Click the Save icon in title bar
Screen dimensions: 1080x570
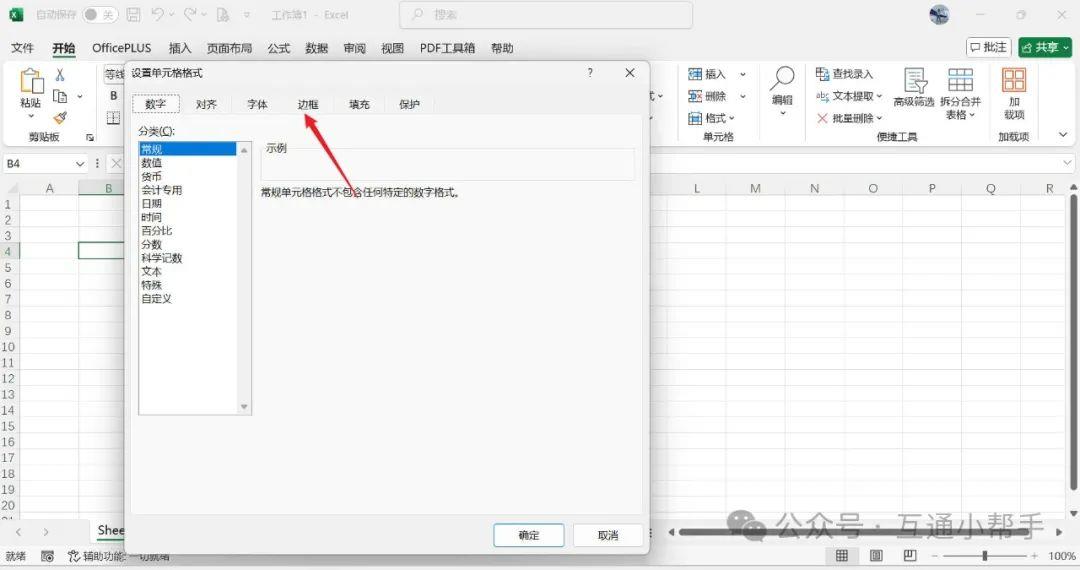coord(134,14)
